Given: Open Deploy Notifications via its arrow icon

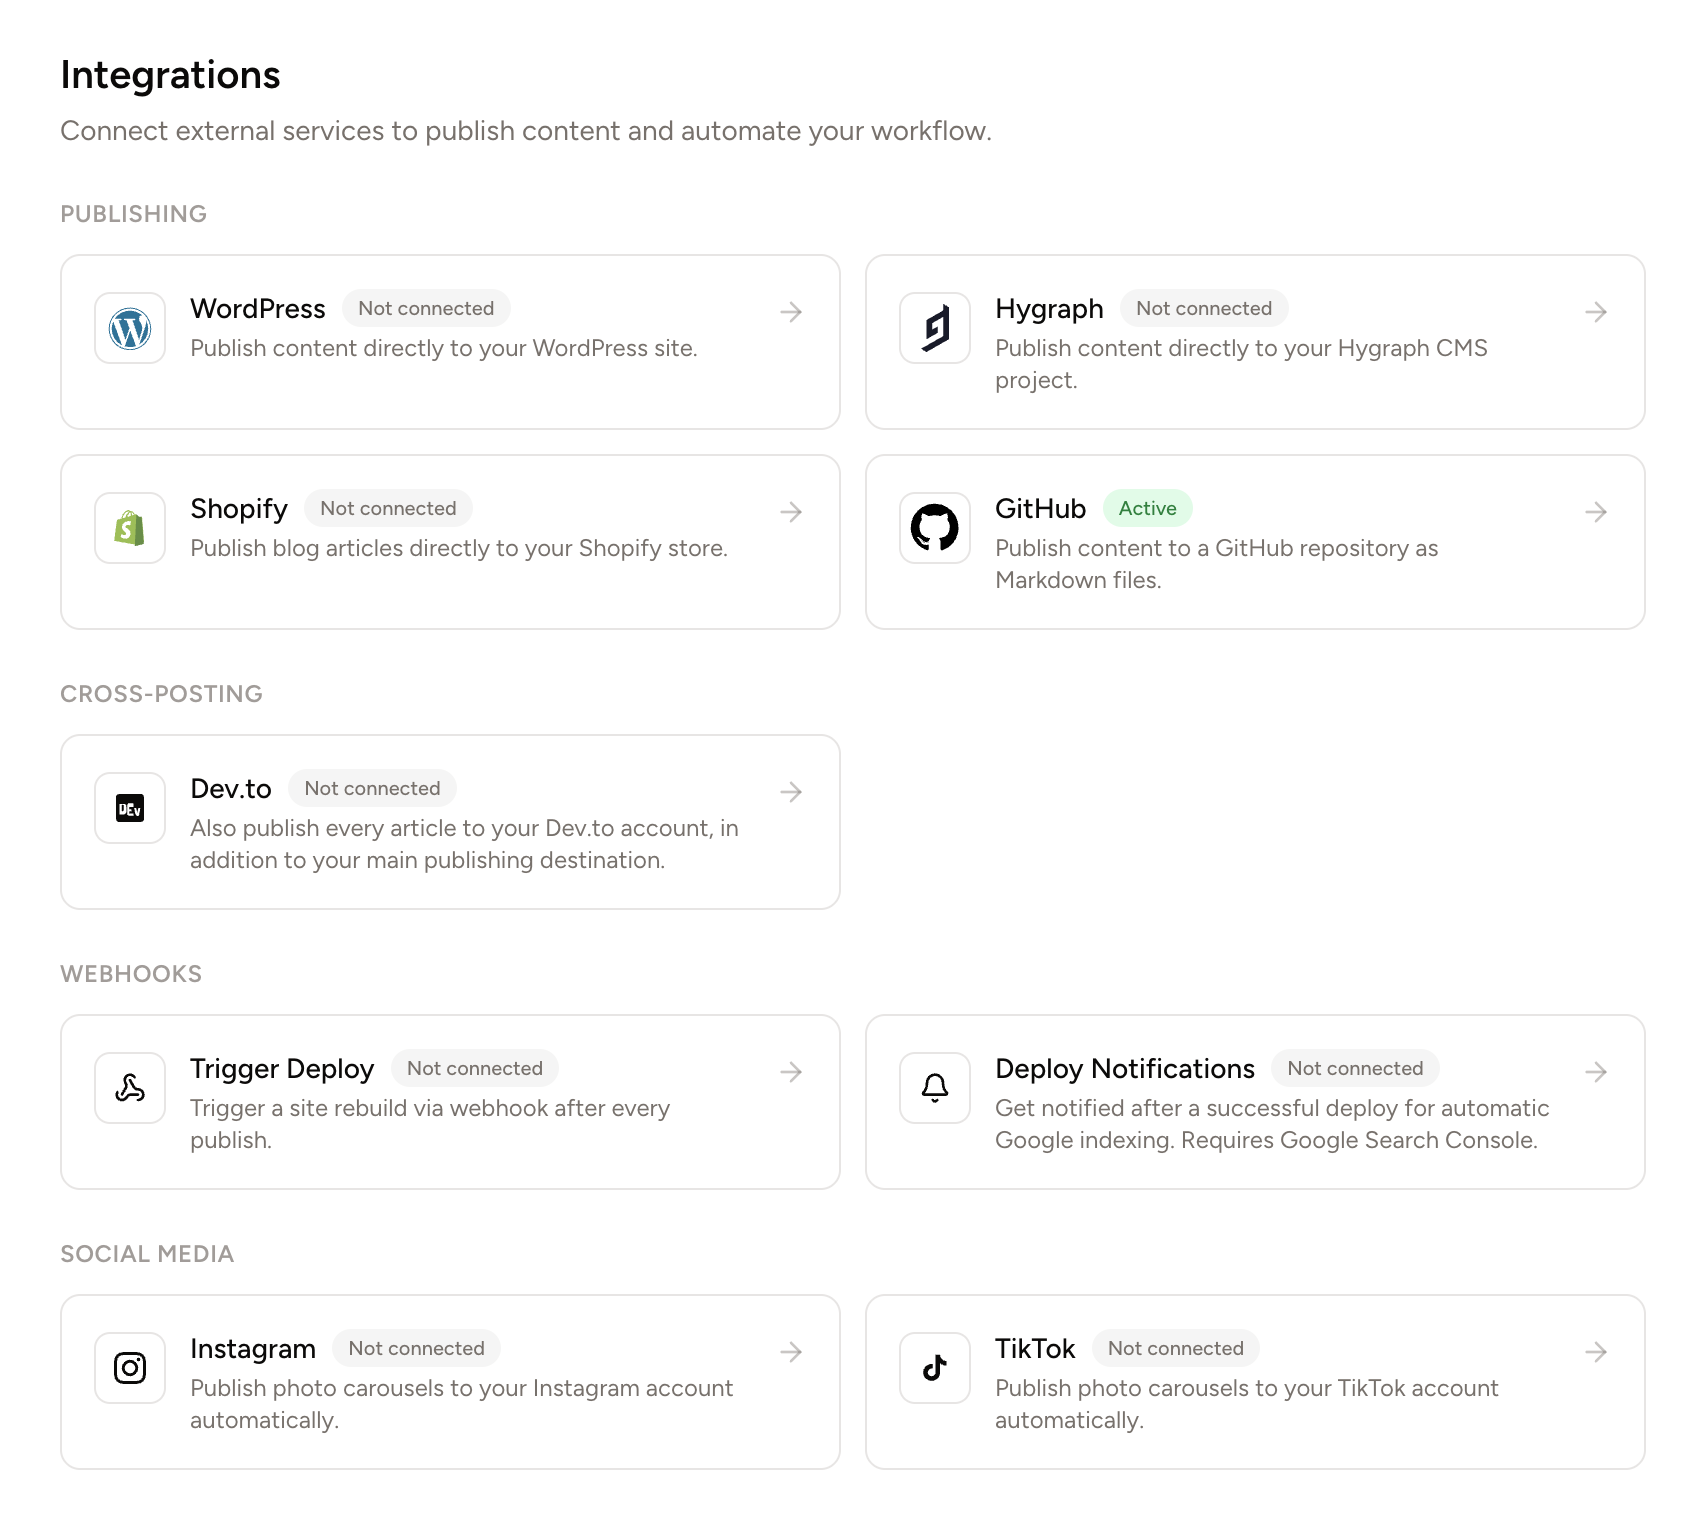Looking at the screenshot, I should (x=1596, y=1072).
